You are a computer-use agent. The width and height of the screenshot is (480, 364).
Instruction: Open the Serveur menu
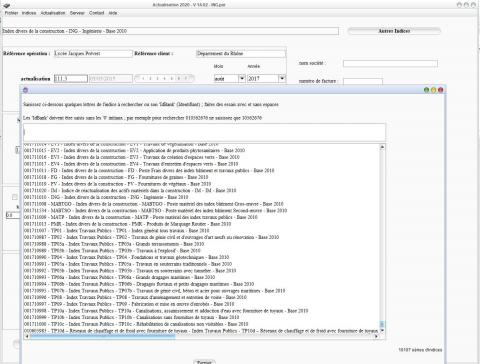point(77,13)
